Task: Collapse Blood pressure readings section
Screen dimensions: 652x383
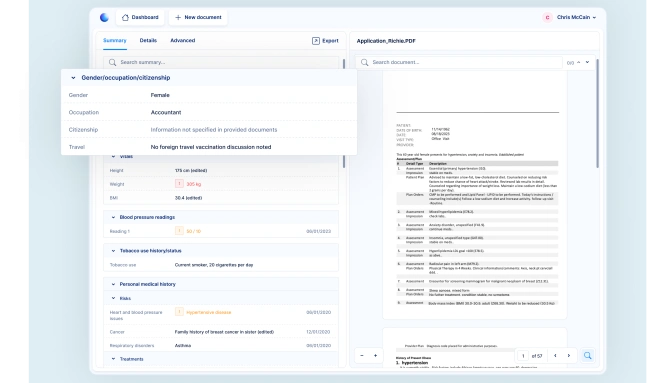Action: coord(113,217)
